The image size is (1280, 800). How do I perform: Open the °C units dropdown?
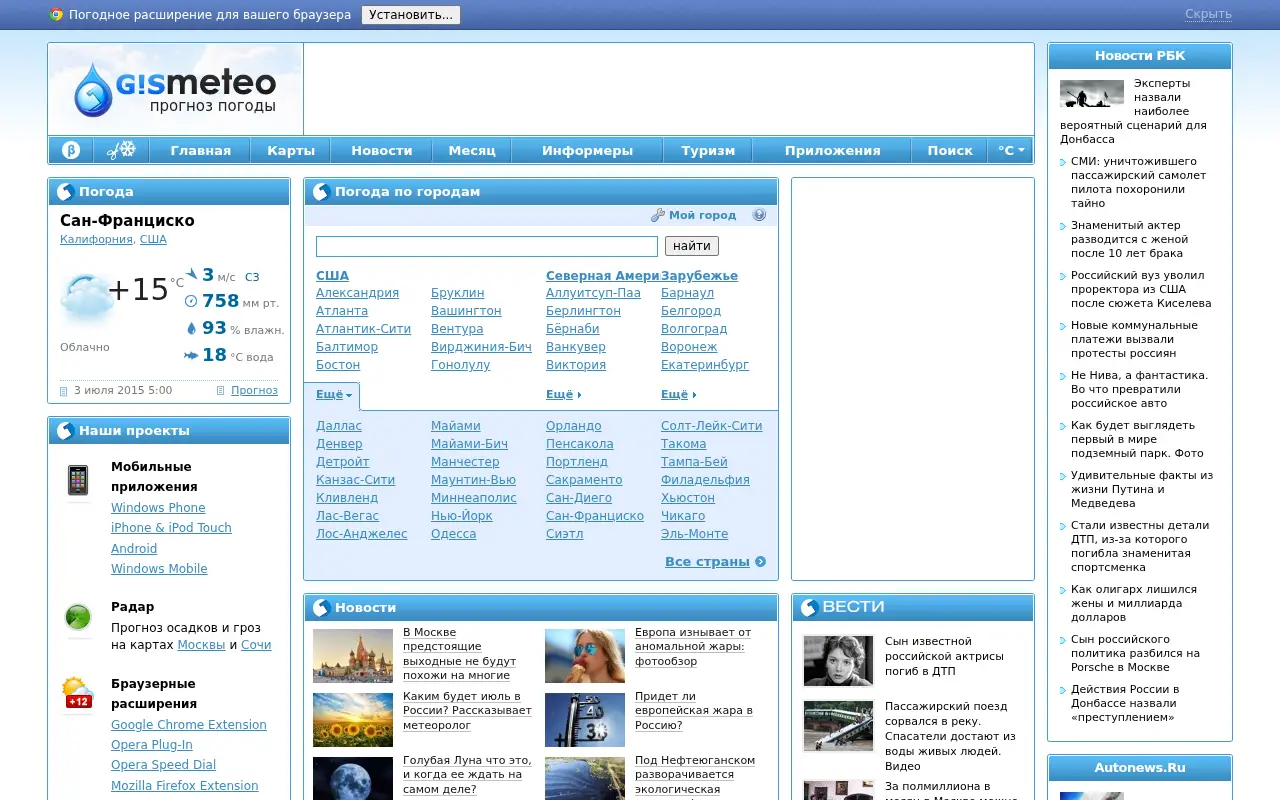pos(1011,150)
